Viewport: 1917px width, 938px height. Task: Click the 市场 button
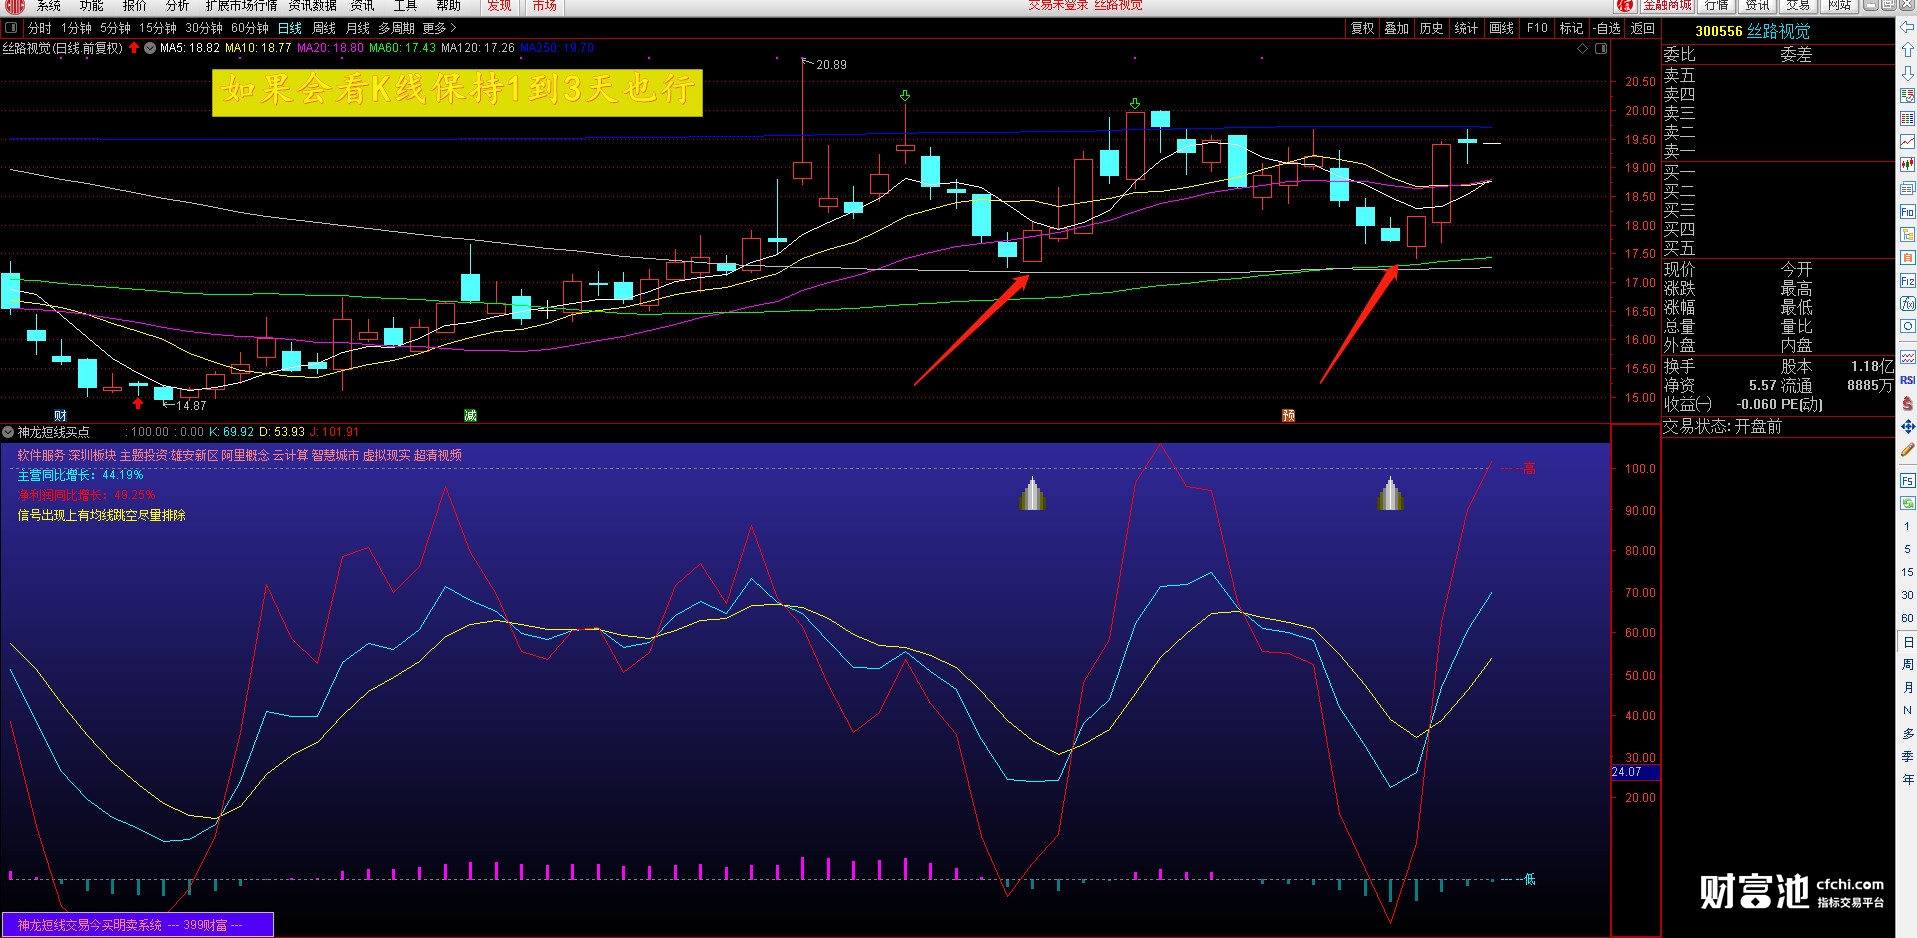click(544, 6)
